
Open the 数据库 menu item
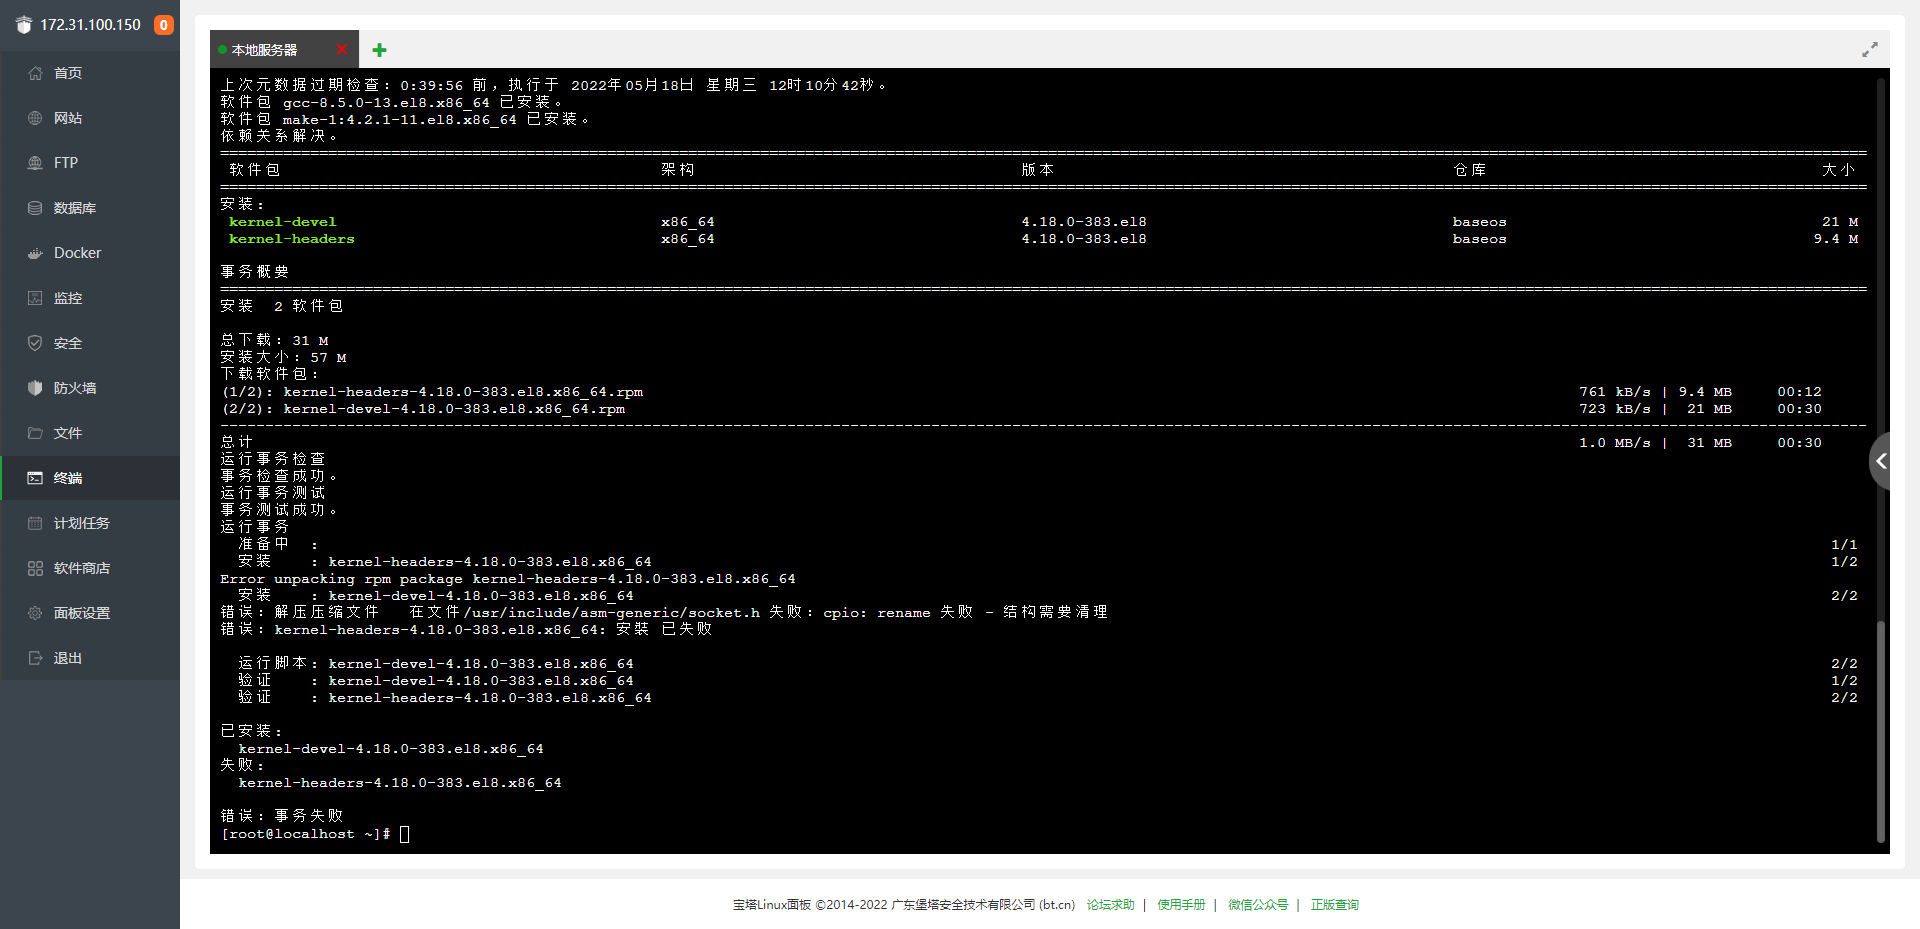click(x=90, y=208)
